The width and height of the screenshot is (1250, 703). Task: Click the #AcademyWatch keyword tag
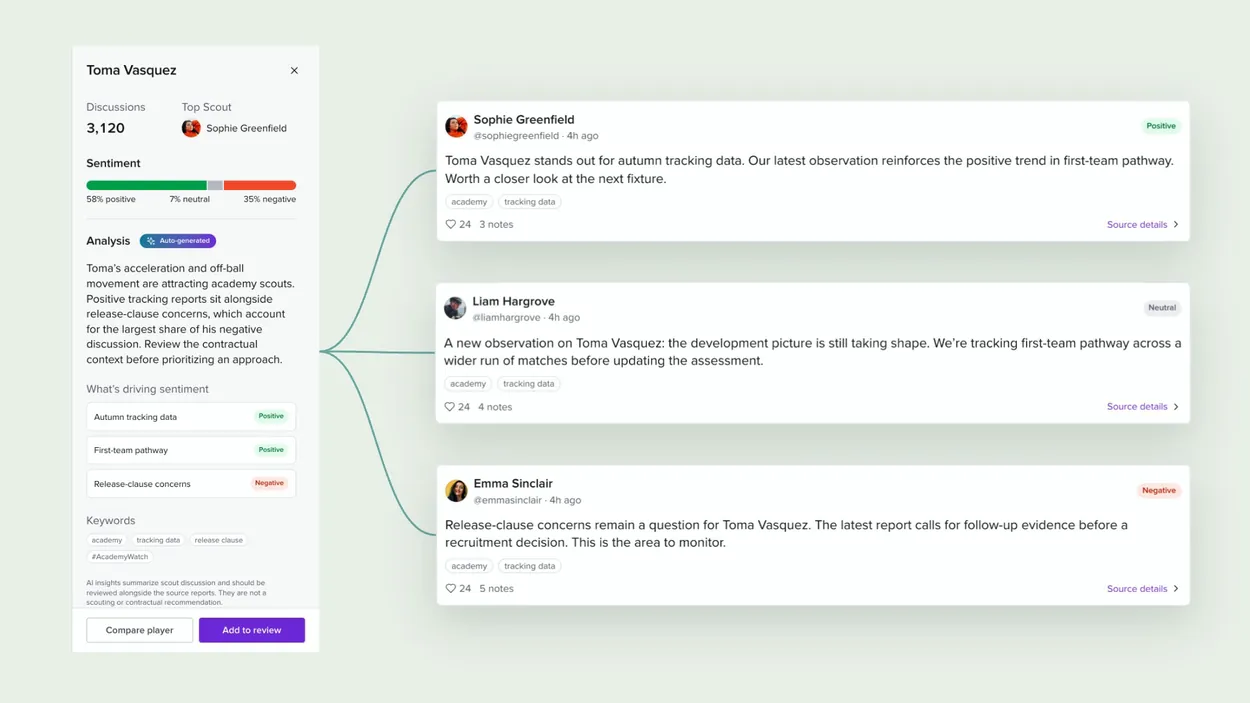[x=120, y=557]
